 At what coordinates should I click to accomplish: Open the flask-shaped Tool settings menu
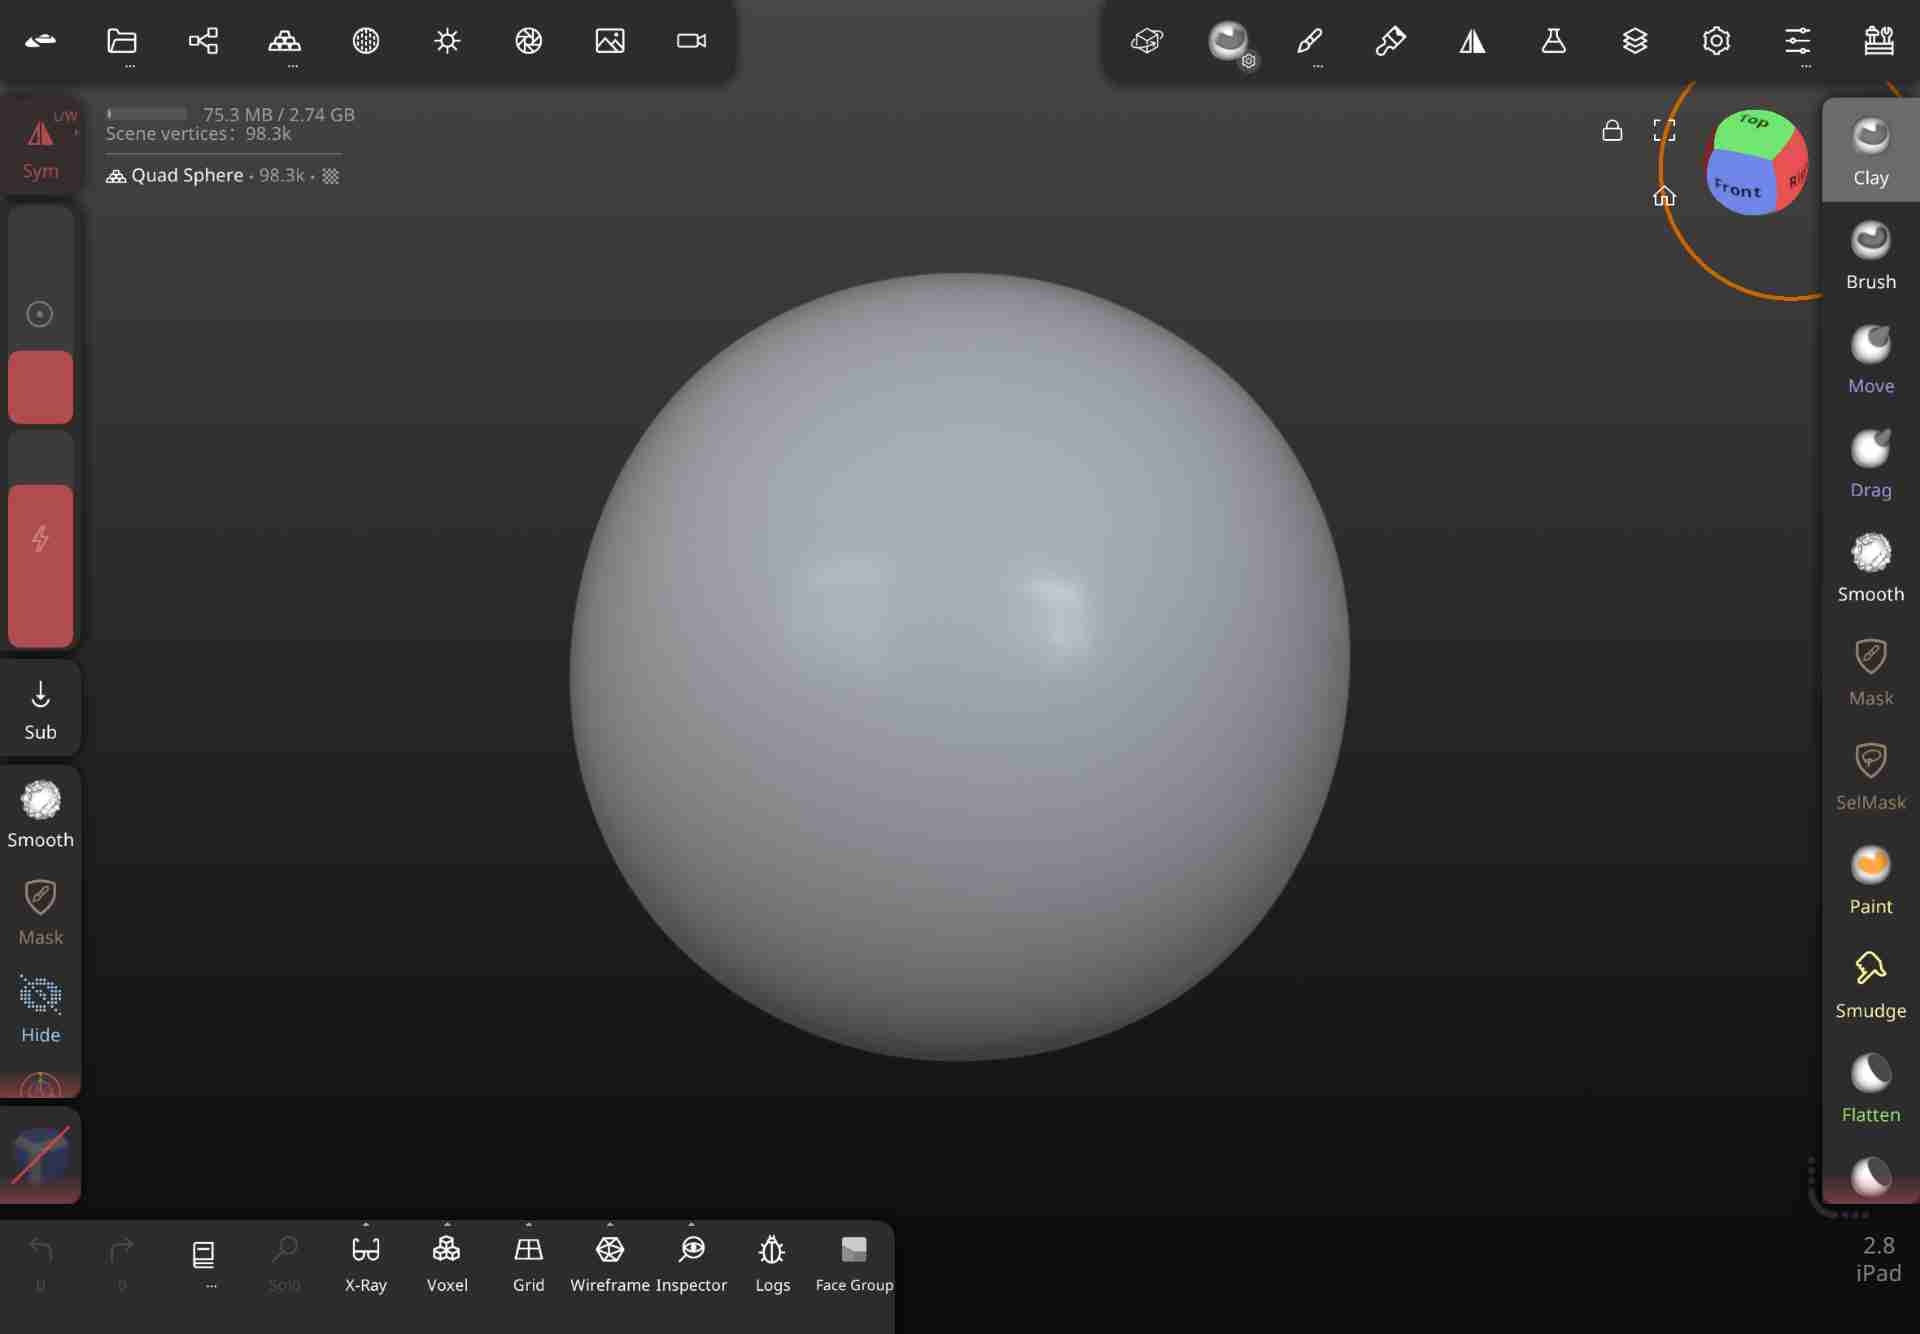1553,41
